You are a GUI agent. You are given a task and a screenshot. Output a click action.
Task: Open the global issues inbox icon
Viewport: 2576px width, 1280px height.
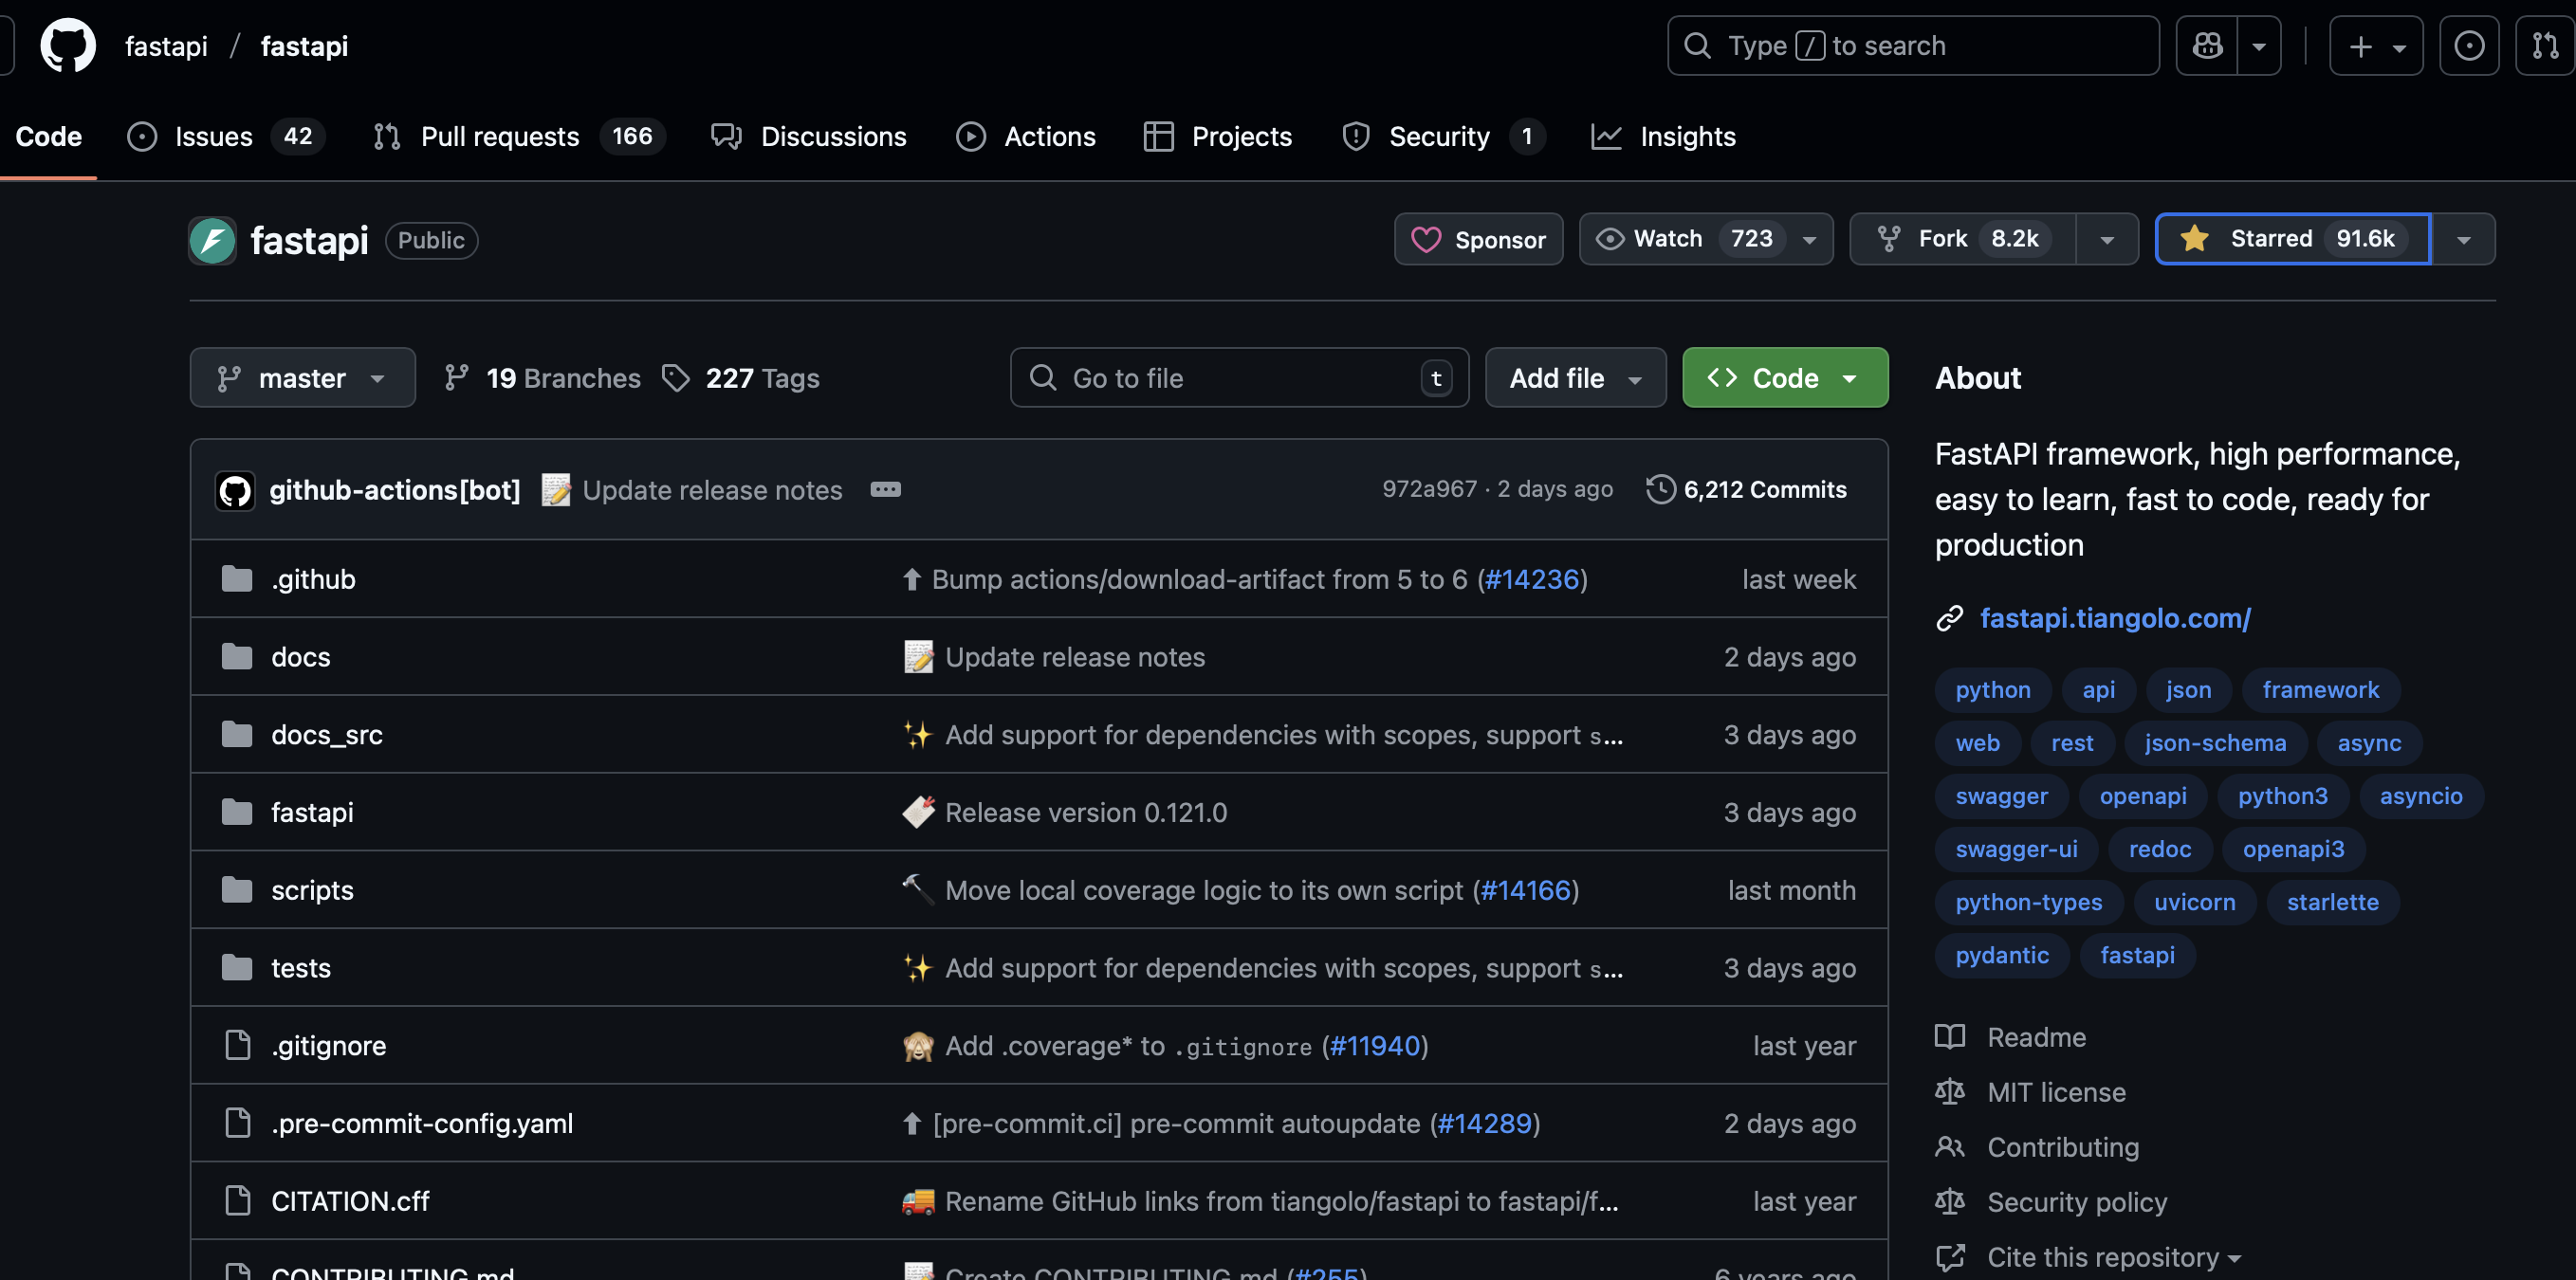pos(2468,46)
